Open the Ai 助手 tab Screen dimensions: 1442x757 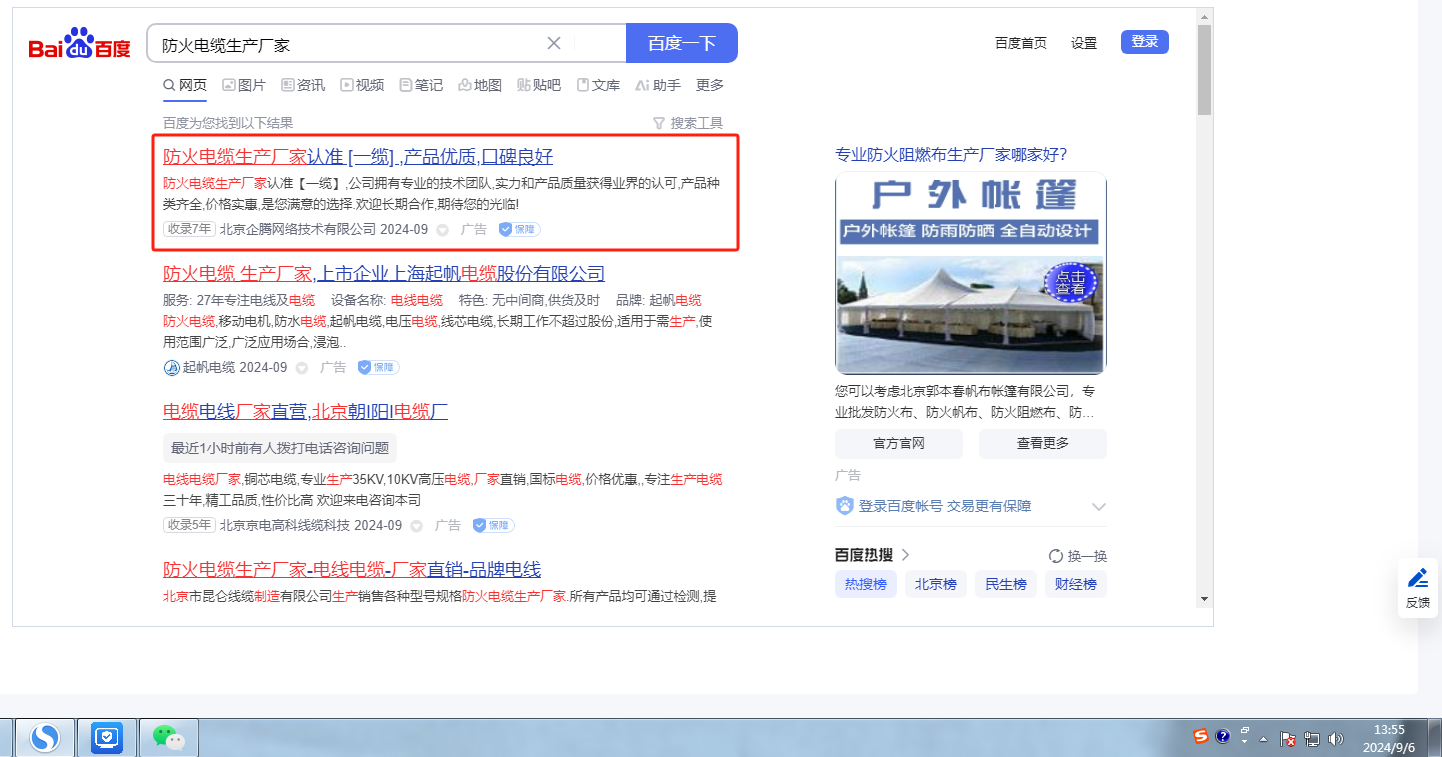(x=658, y=85)
